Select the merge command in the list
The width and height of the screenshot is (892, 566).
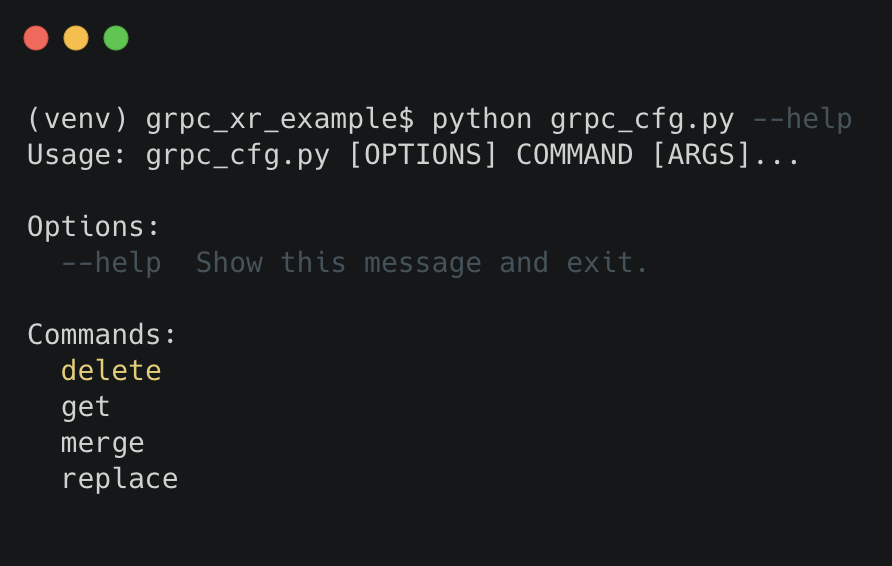(x=103, y=443)
